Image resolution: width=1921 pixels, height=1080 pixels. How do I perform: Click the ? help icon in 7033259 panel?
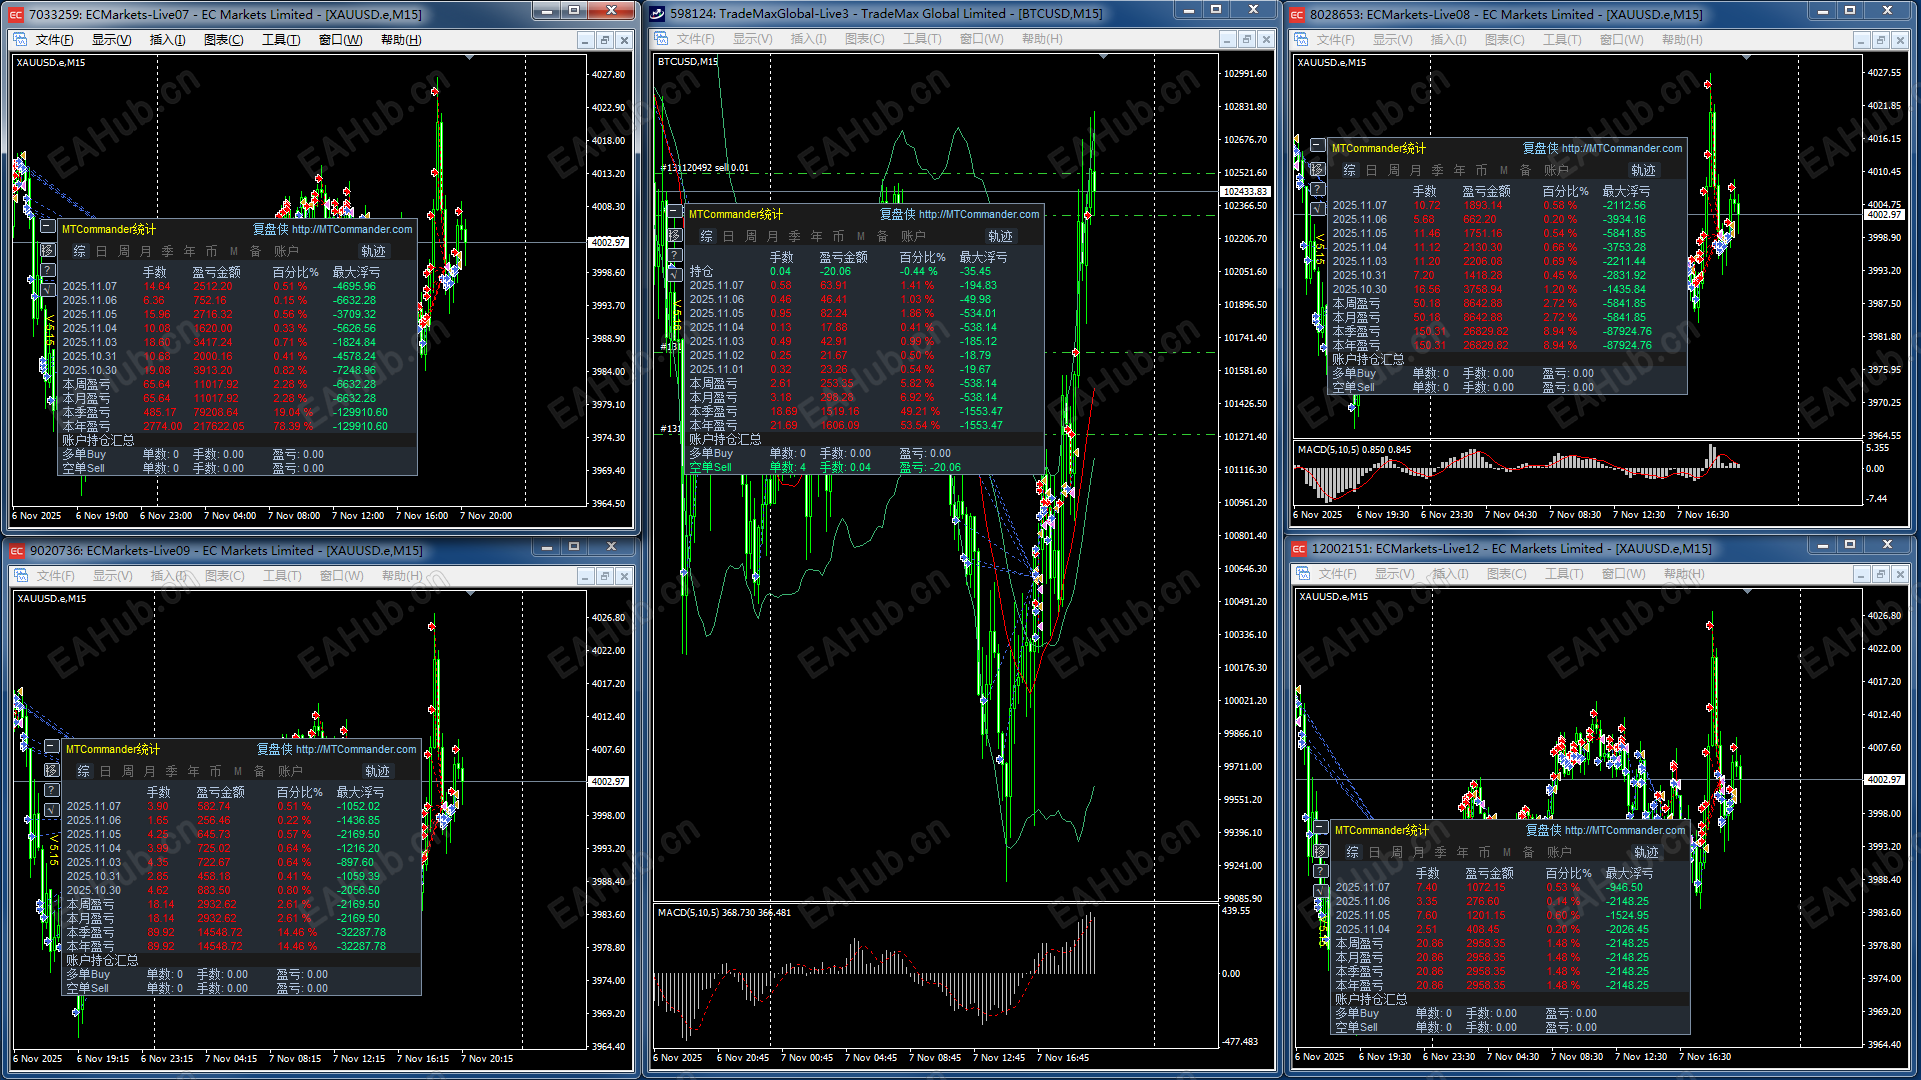(x=47, y=270)
